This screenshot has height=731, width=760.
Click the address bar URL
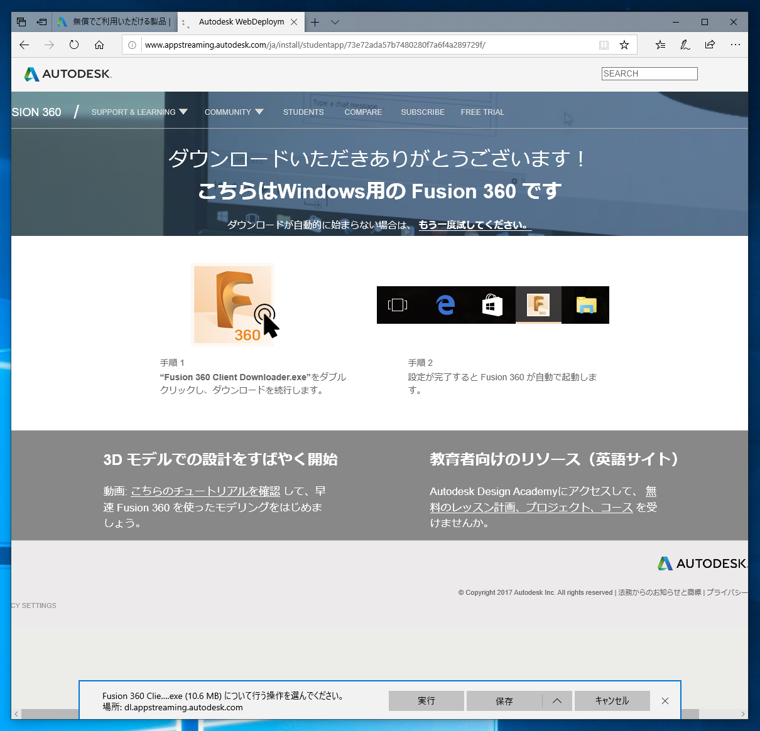click(x=315, y=45)
